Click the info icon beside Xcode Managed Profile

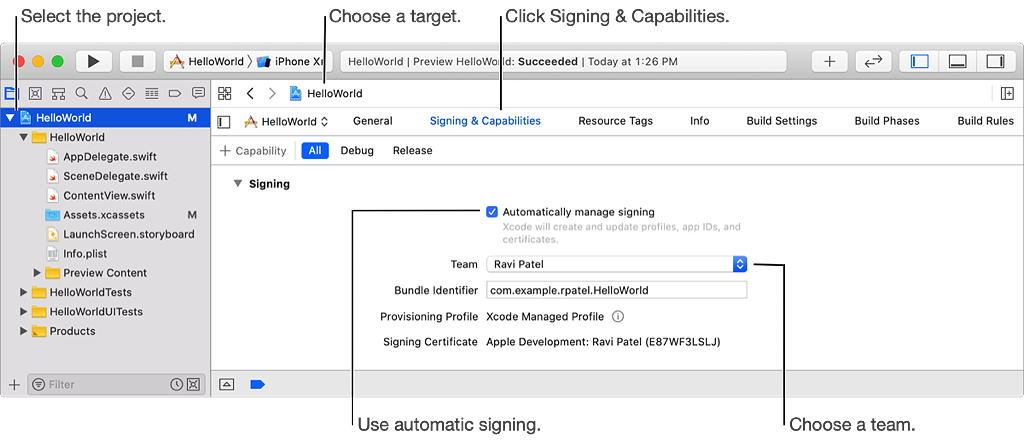click(618, 317)
